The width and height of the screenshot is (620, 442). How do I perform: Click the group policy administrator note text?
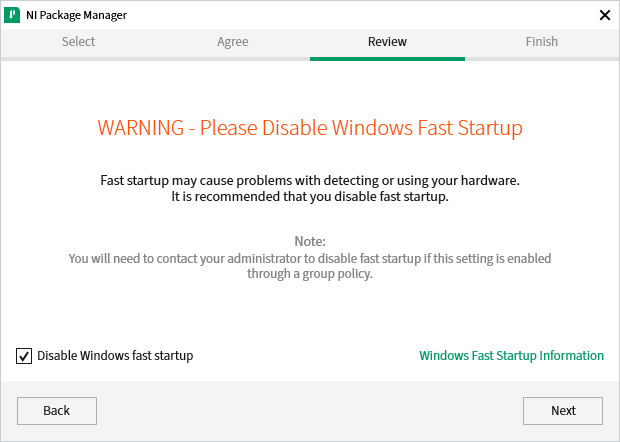pyautogui.click(x=310, y=266)
